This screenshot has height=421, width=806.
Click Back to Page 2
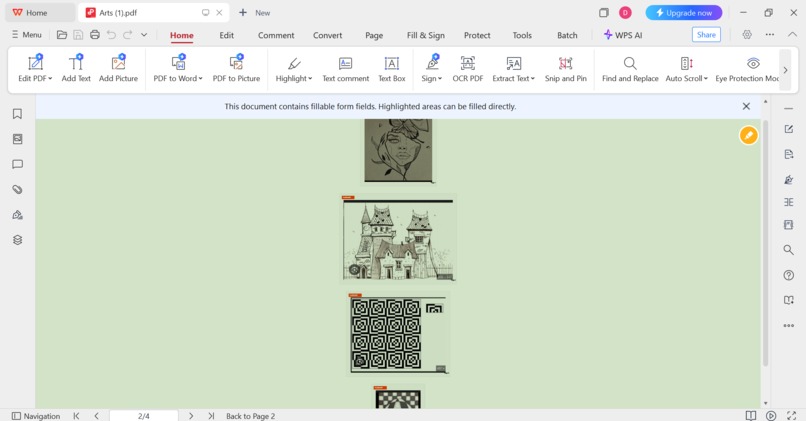[250, 416]
